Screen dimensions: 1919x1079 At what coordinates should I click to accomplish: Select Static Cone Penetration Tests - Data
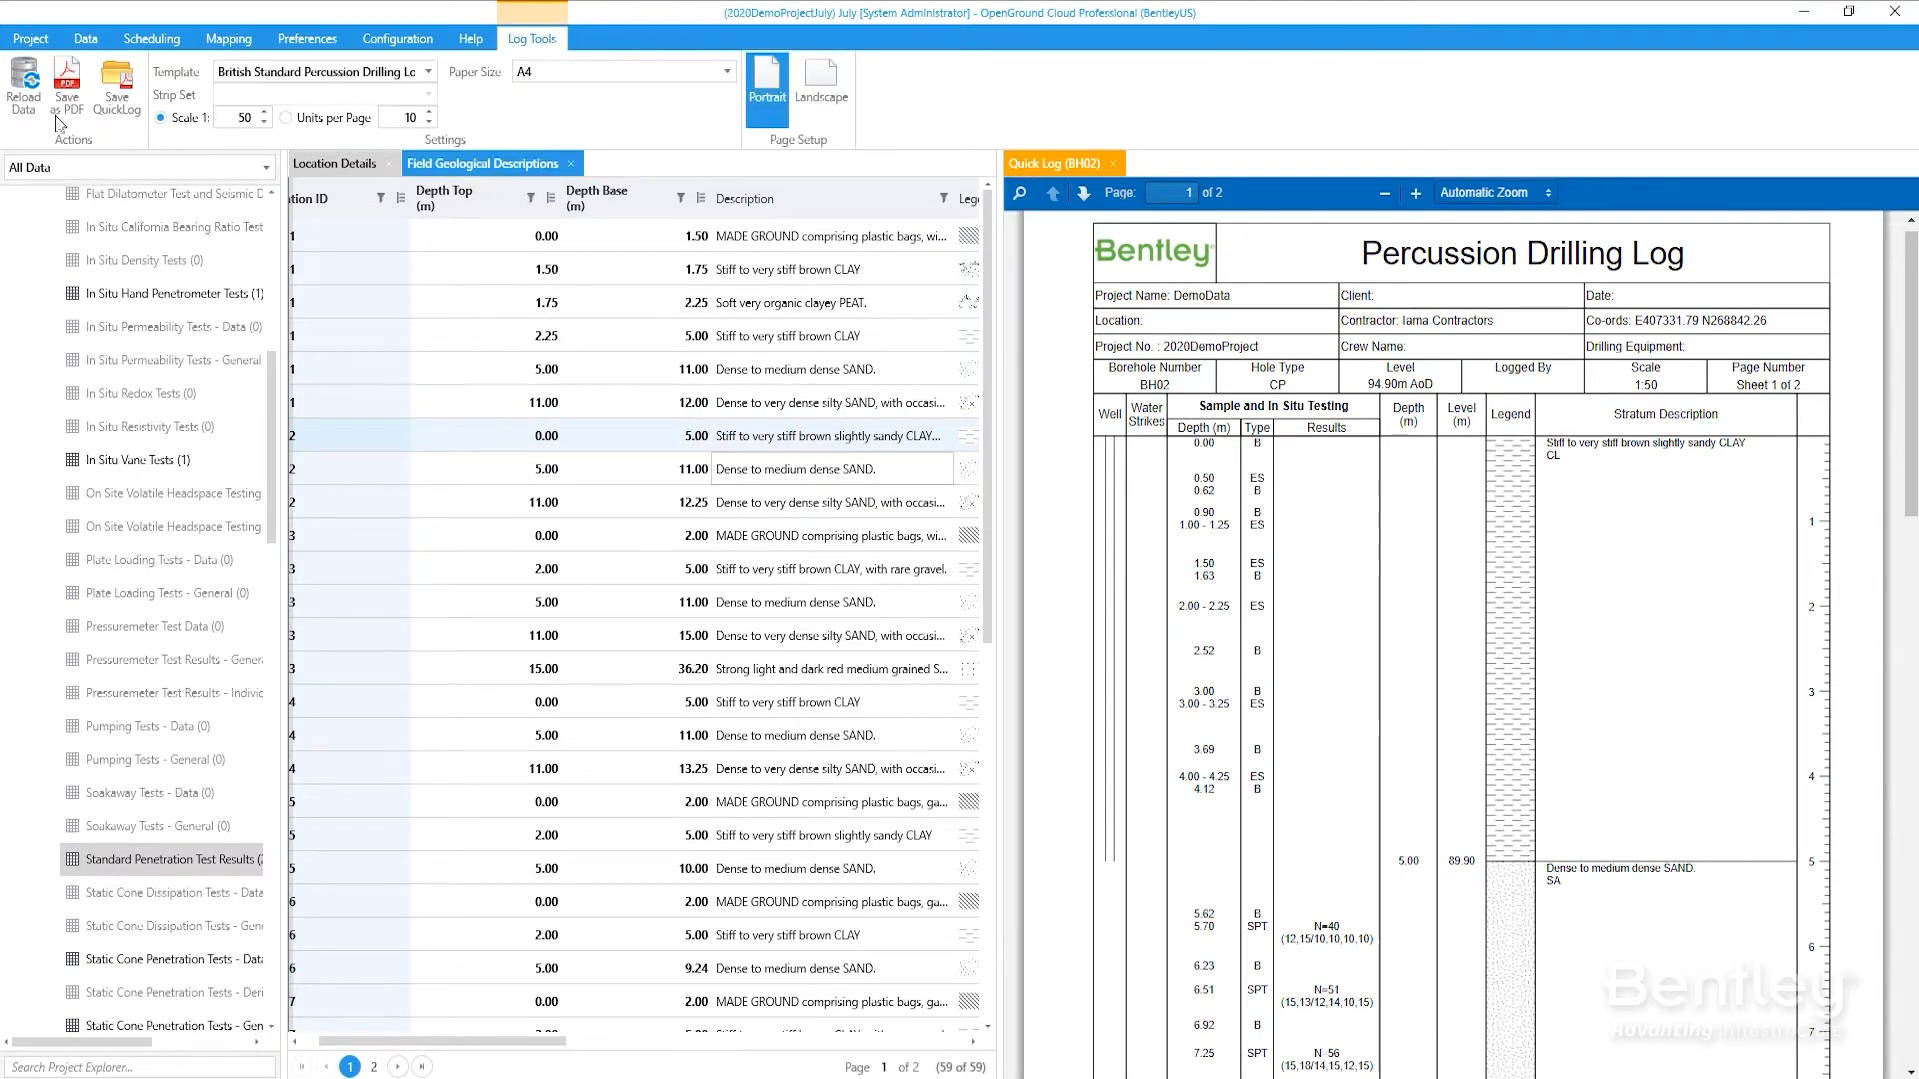coord(174,959)
